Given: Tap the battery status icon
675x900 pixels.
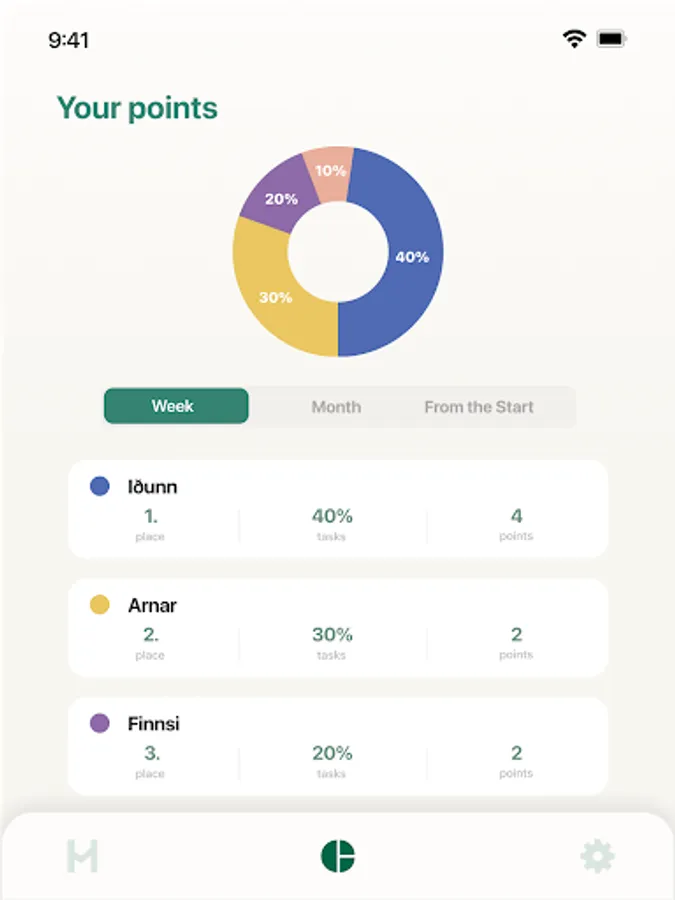Looking at the screenshot, I should (x=611, y=39).
